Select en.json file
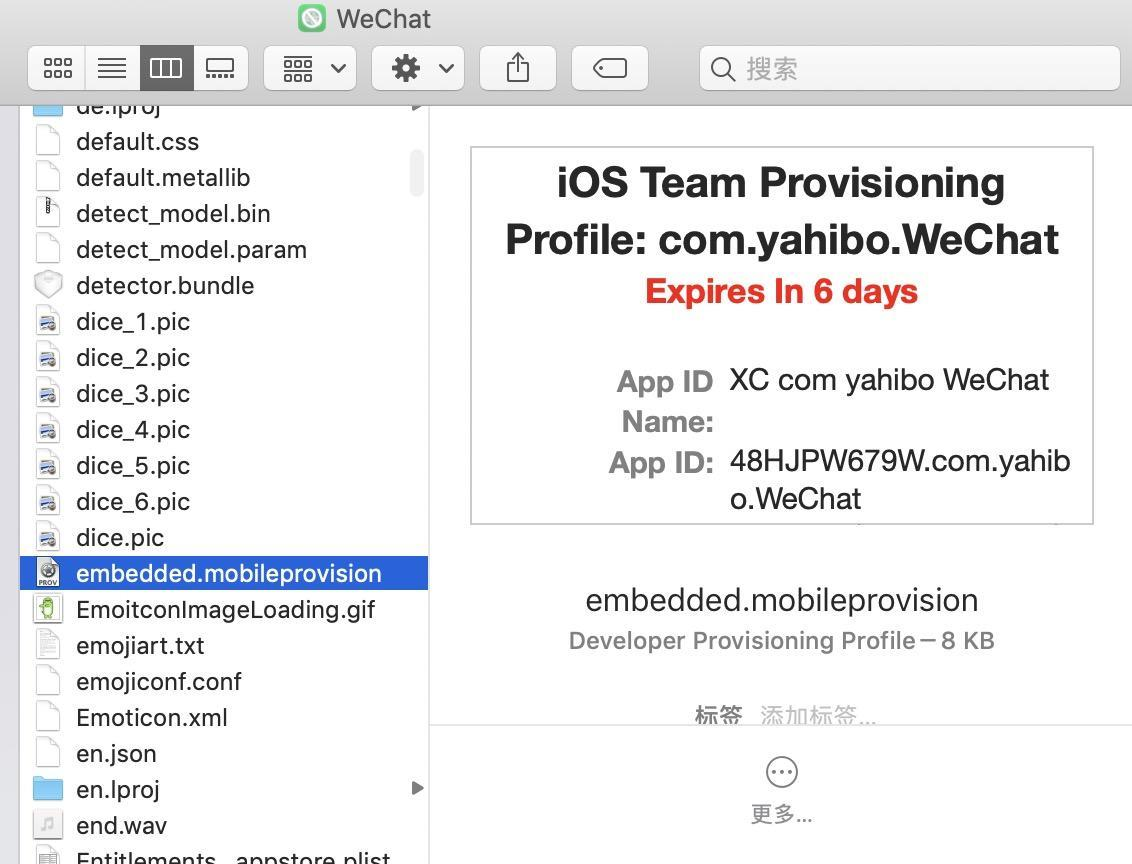 (x=224, y=754)
